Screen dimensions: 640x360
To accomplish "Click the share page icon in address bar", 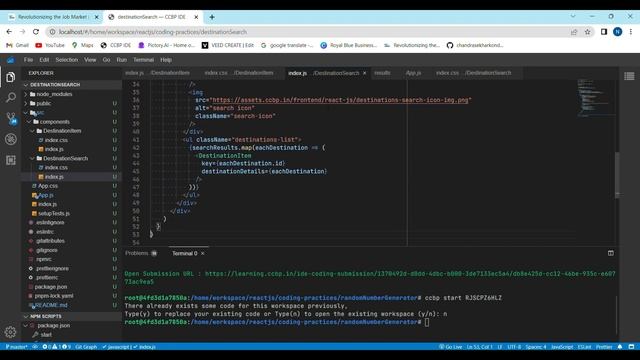I will 574,32.
